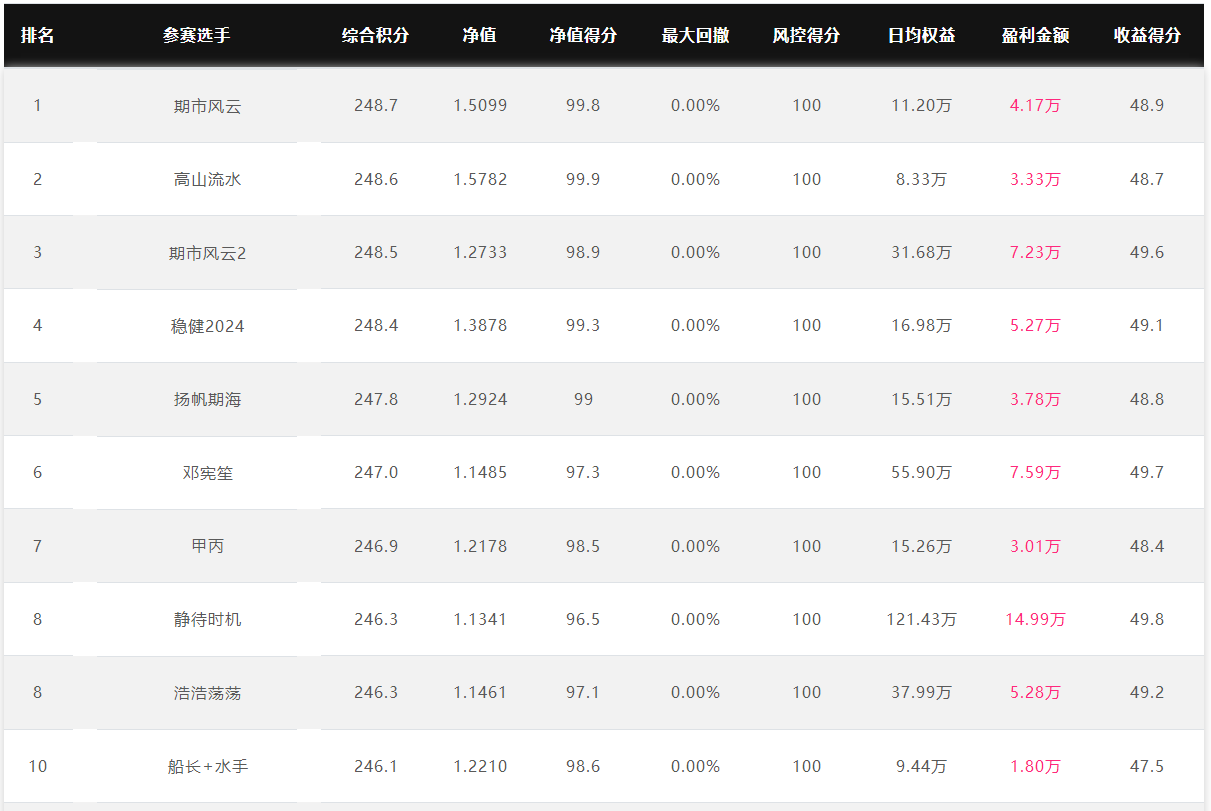
Task: Click the 风控得分 column header
Action: point(806,35)
